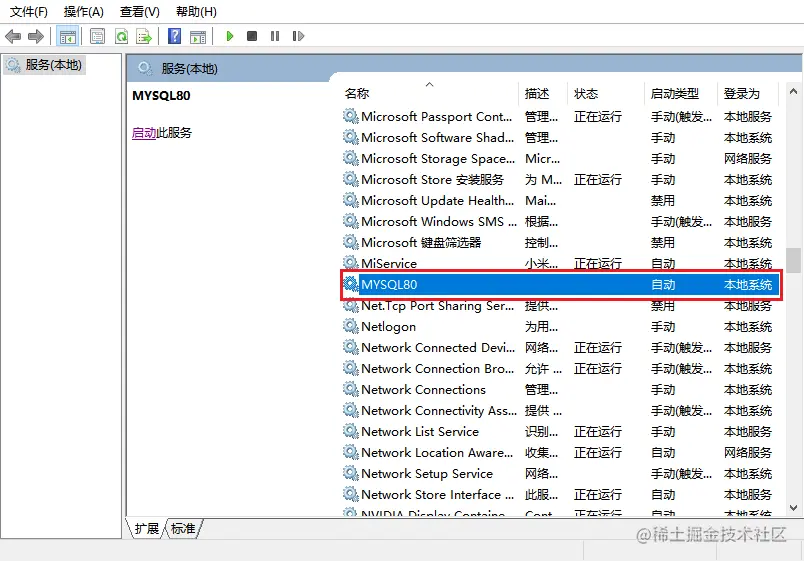Click 自动 startup type of MYSQL80 row

click(x=662, y=285)
